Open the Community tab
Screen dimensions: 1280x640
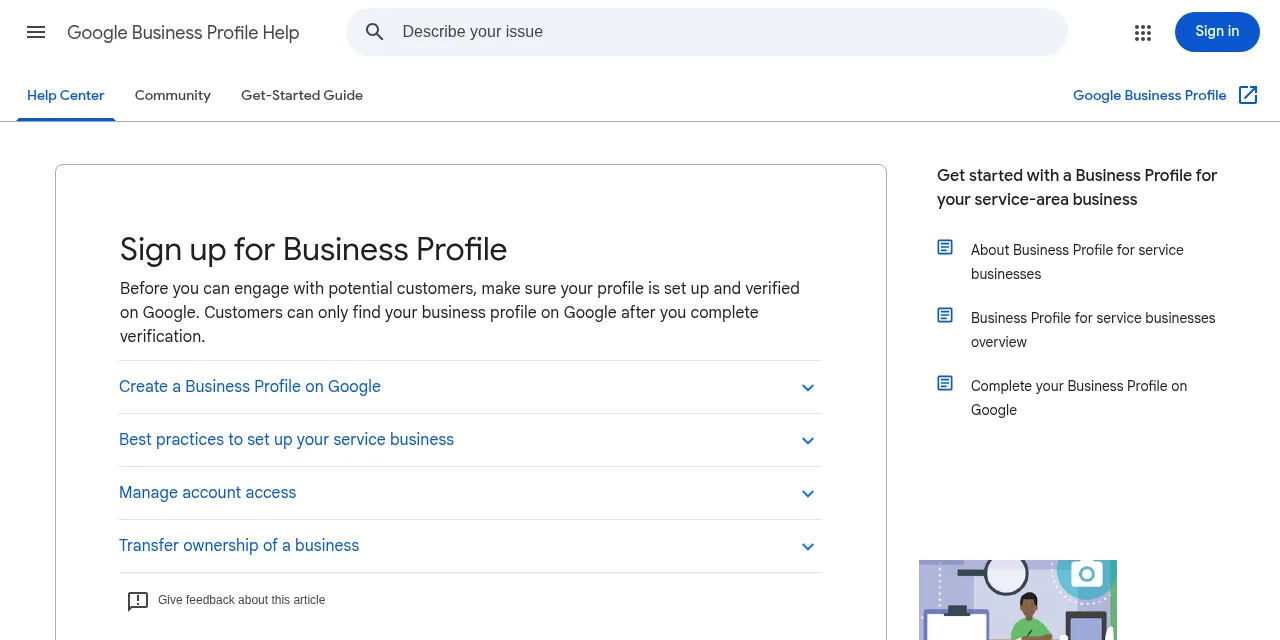pos(173,96)
